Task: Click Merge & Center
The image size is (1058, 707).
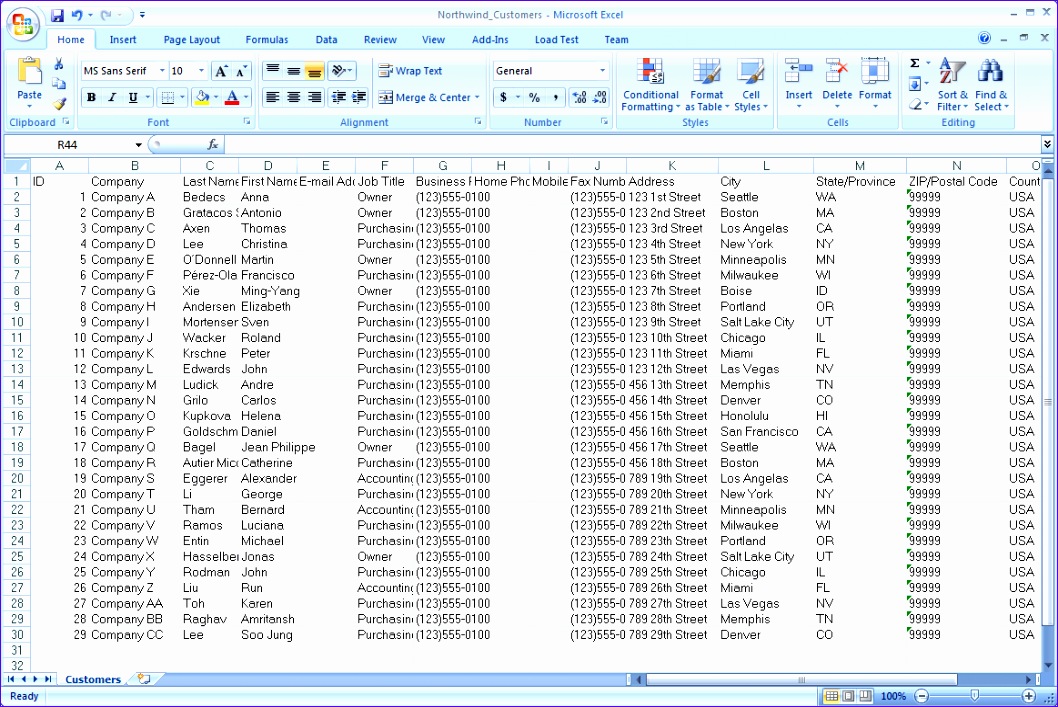Action: click(x=424, y=97)
